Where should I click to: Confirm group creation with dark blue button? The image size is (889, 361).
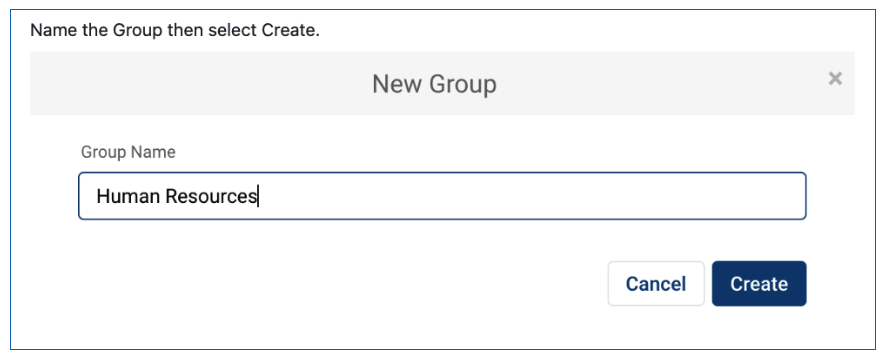tap(759, 283)
